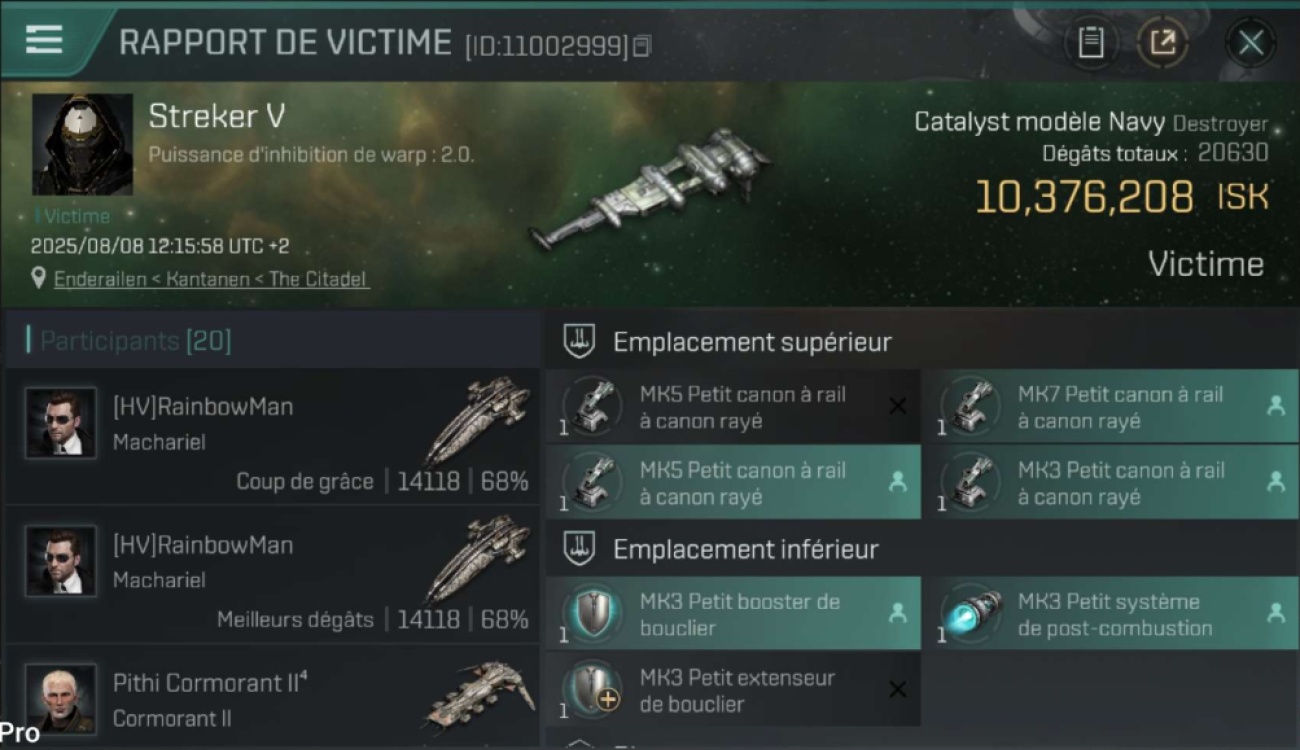Switch to the Participants [20] tab
This screenshot has height=750, width=1300.
(x=135, y=341)
